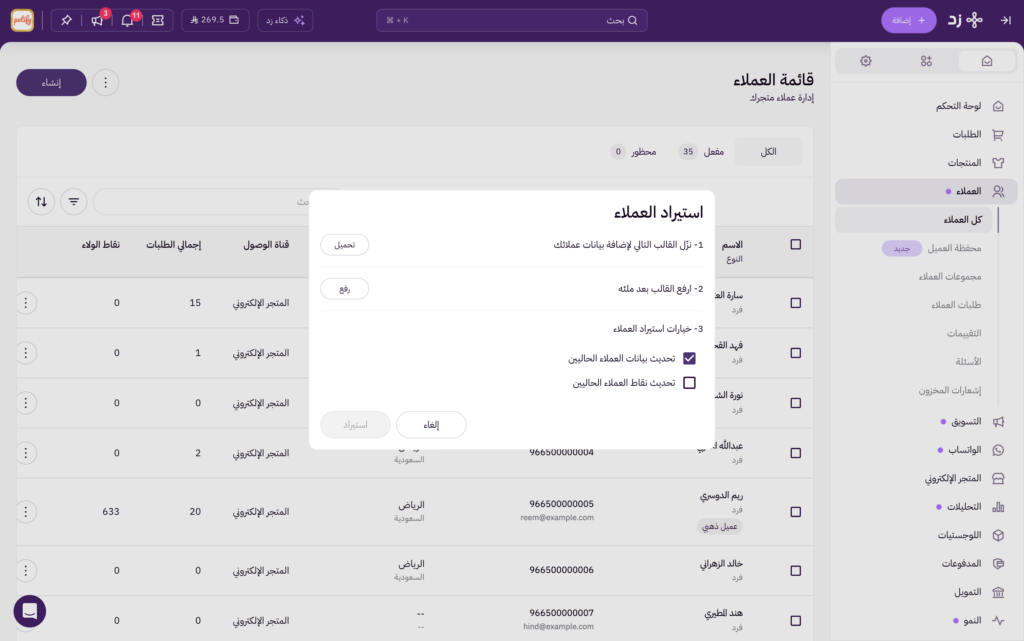Image resolution: width=1024 pixels, height=641 pixels.
Task: Check the عبدالله customer row
Action: pyautogui.click(x=795, y=453)
